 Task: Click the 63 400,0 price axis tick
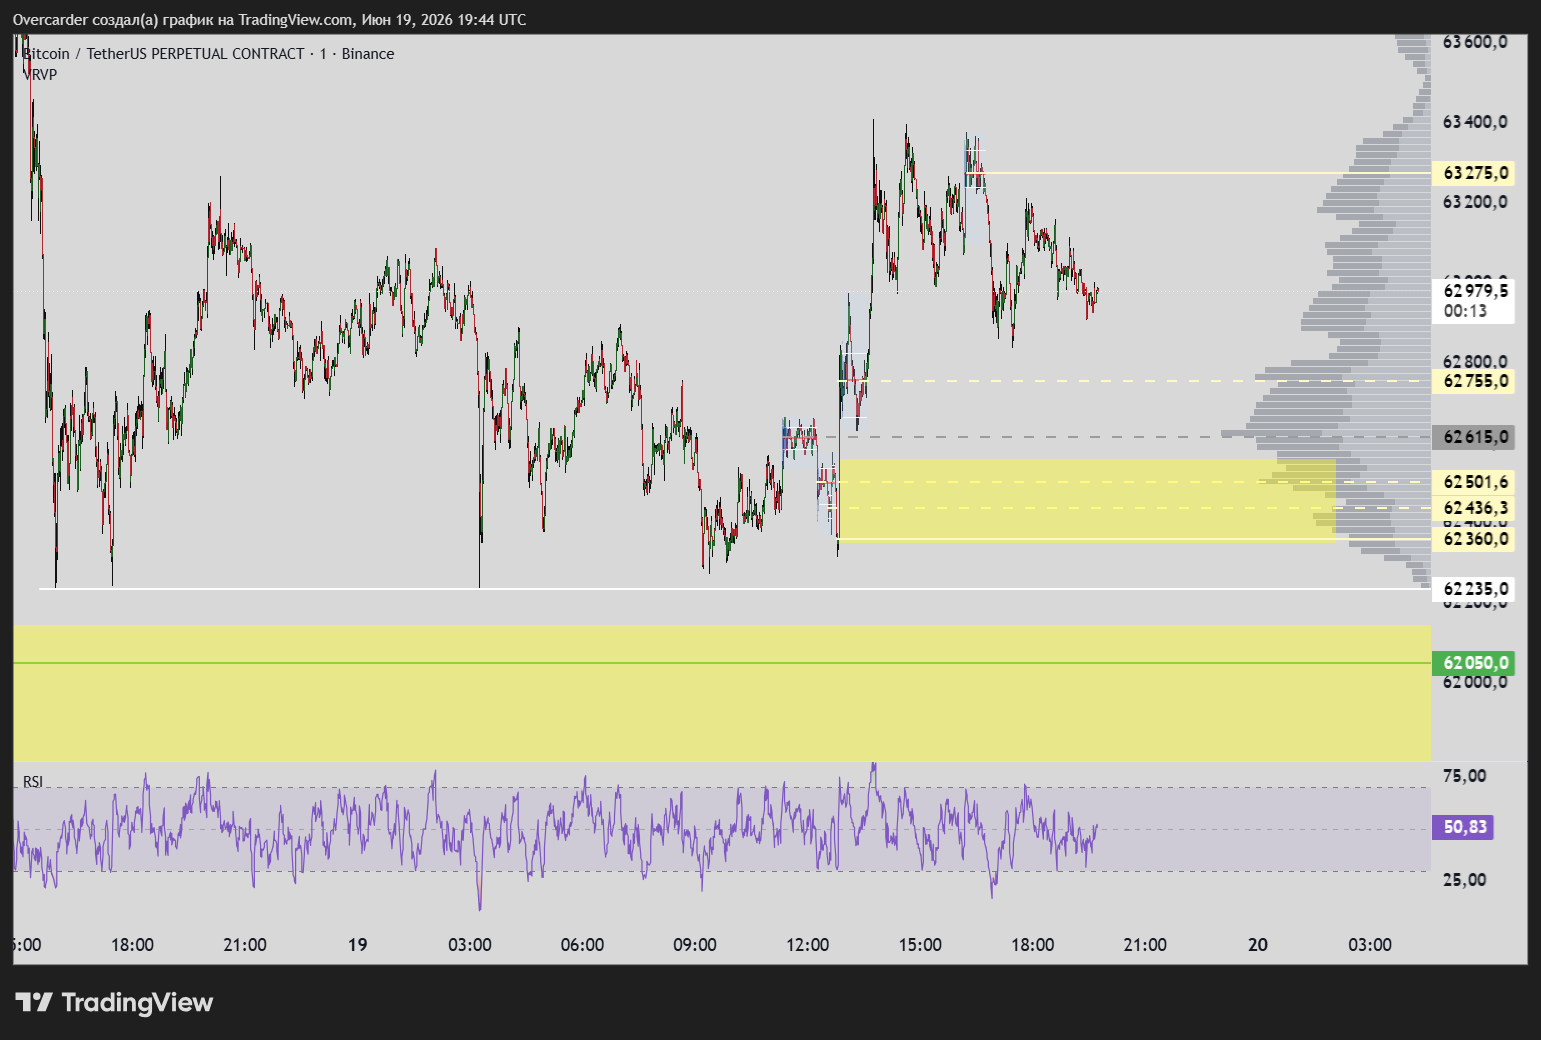tap(1475, 122)
